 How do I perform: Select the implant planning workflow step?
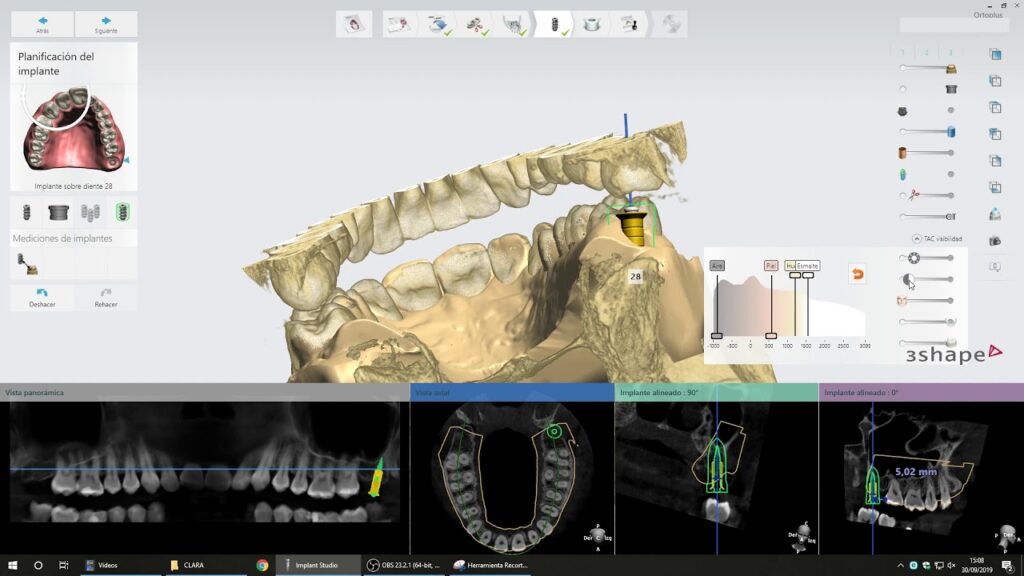point(554,24)
